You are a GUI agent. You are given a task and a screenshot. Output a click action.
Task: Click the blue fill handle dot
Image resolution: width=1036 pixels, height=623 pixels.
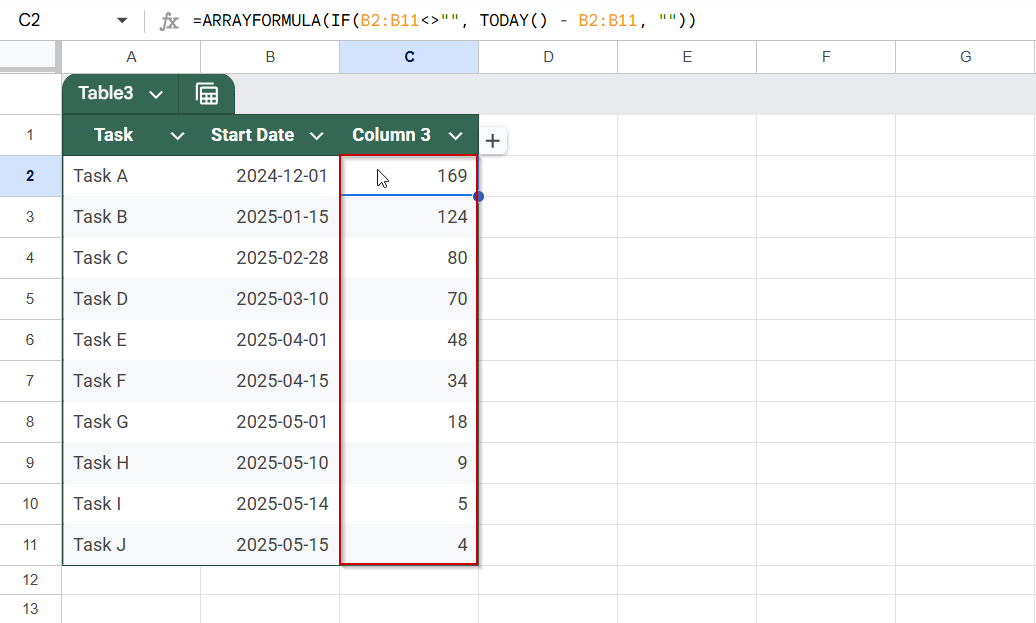(478, 196)
